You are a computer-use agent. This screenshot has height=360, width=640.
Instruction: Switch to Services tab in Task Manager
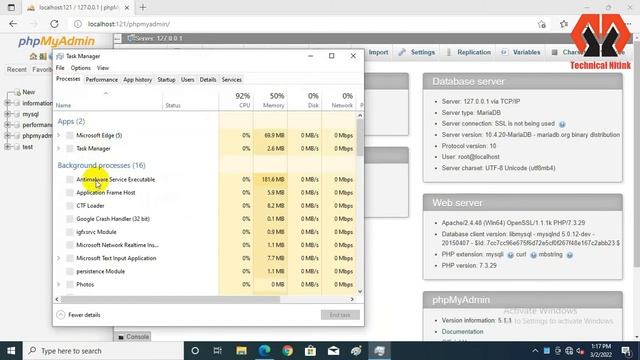tap(231, 80)
